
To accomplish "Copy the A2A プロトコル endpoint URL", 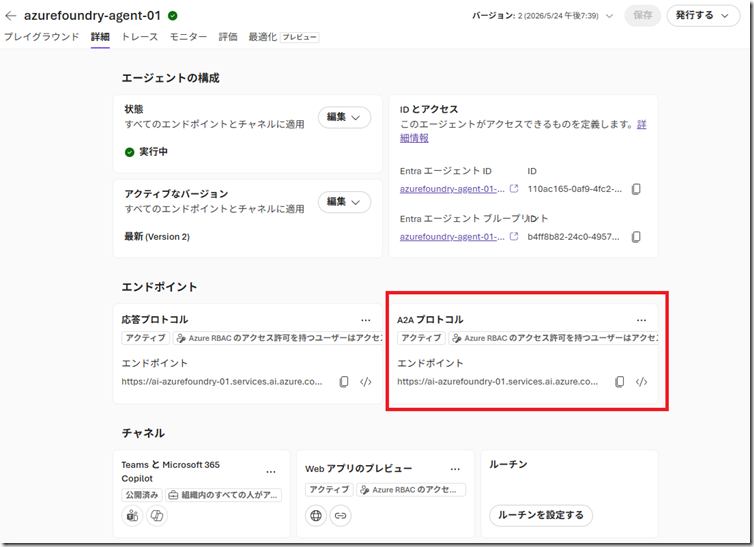I will pyautogui.click(x=619, y=382).
